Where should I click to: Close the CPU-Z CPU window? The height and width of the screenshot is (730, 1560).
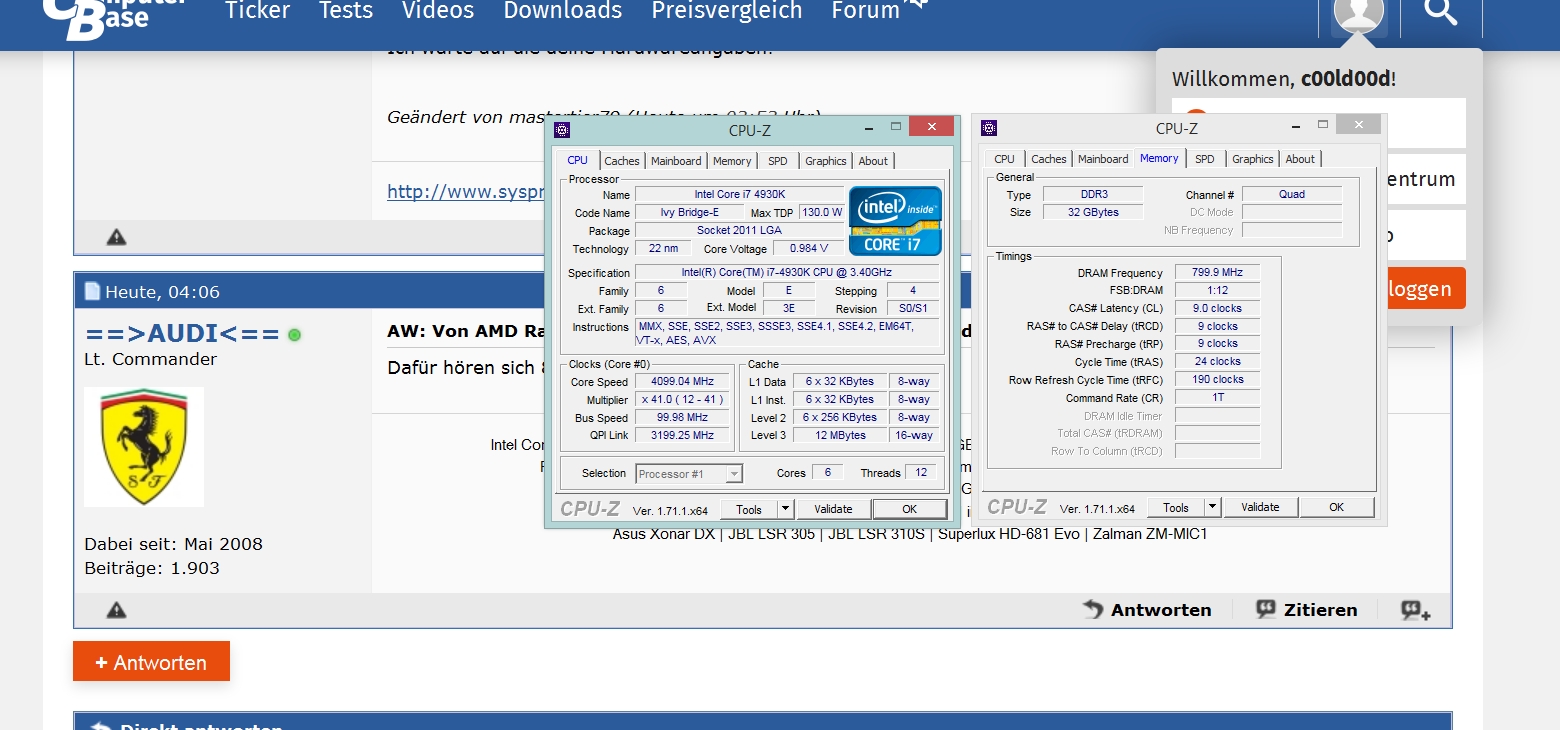pyautogui.click(x=932, y=127)
